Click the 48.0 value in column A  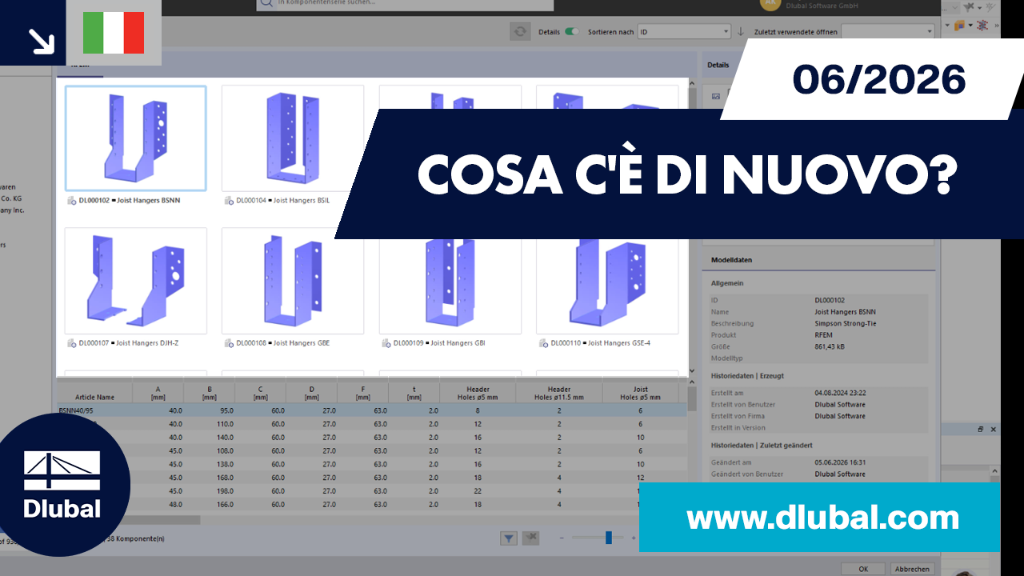pos(176,505)
